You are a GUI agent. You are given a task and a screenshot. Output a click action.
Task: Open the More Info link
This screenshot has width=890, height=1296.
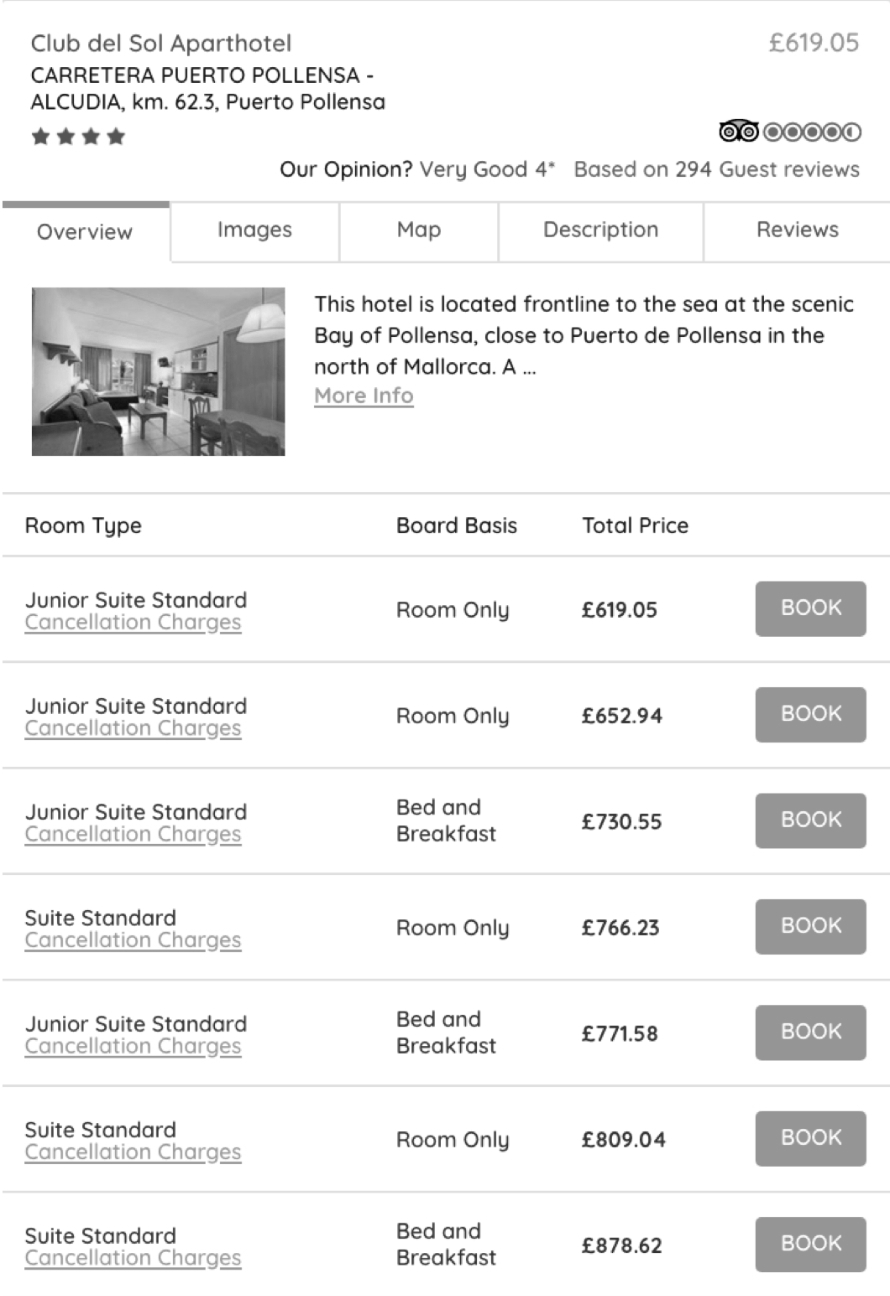point(363,396)
